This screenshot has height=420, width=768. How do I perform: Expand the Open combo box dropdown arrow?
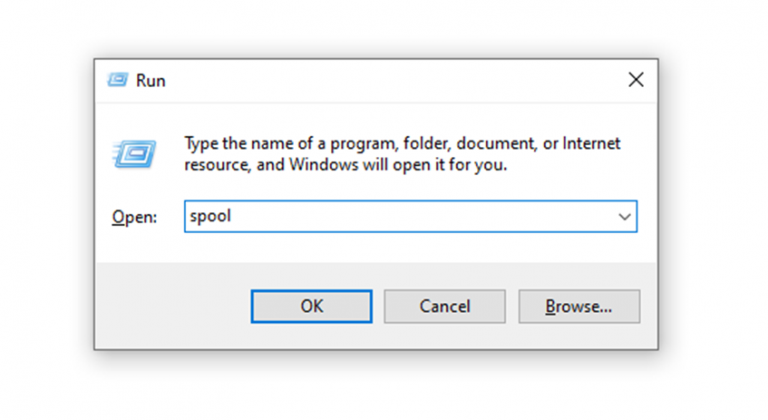pyautogui.click(x=625, y=216)
